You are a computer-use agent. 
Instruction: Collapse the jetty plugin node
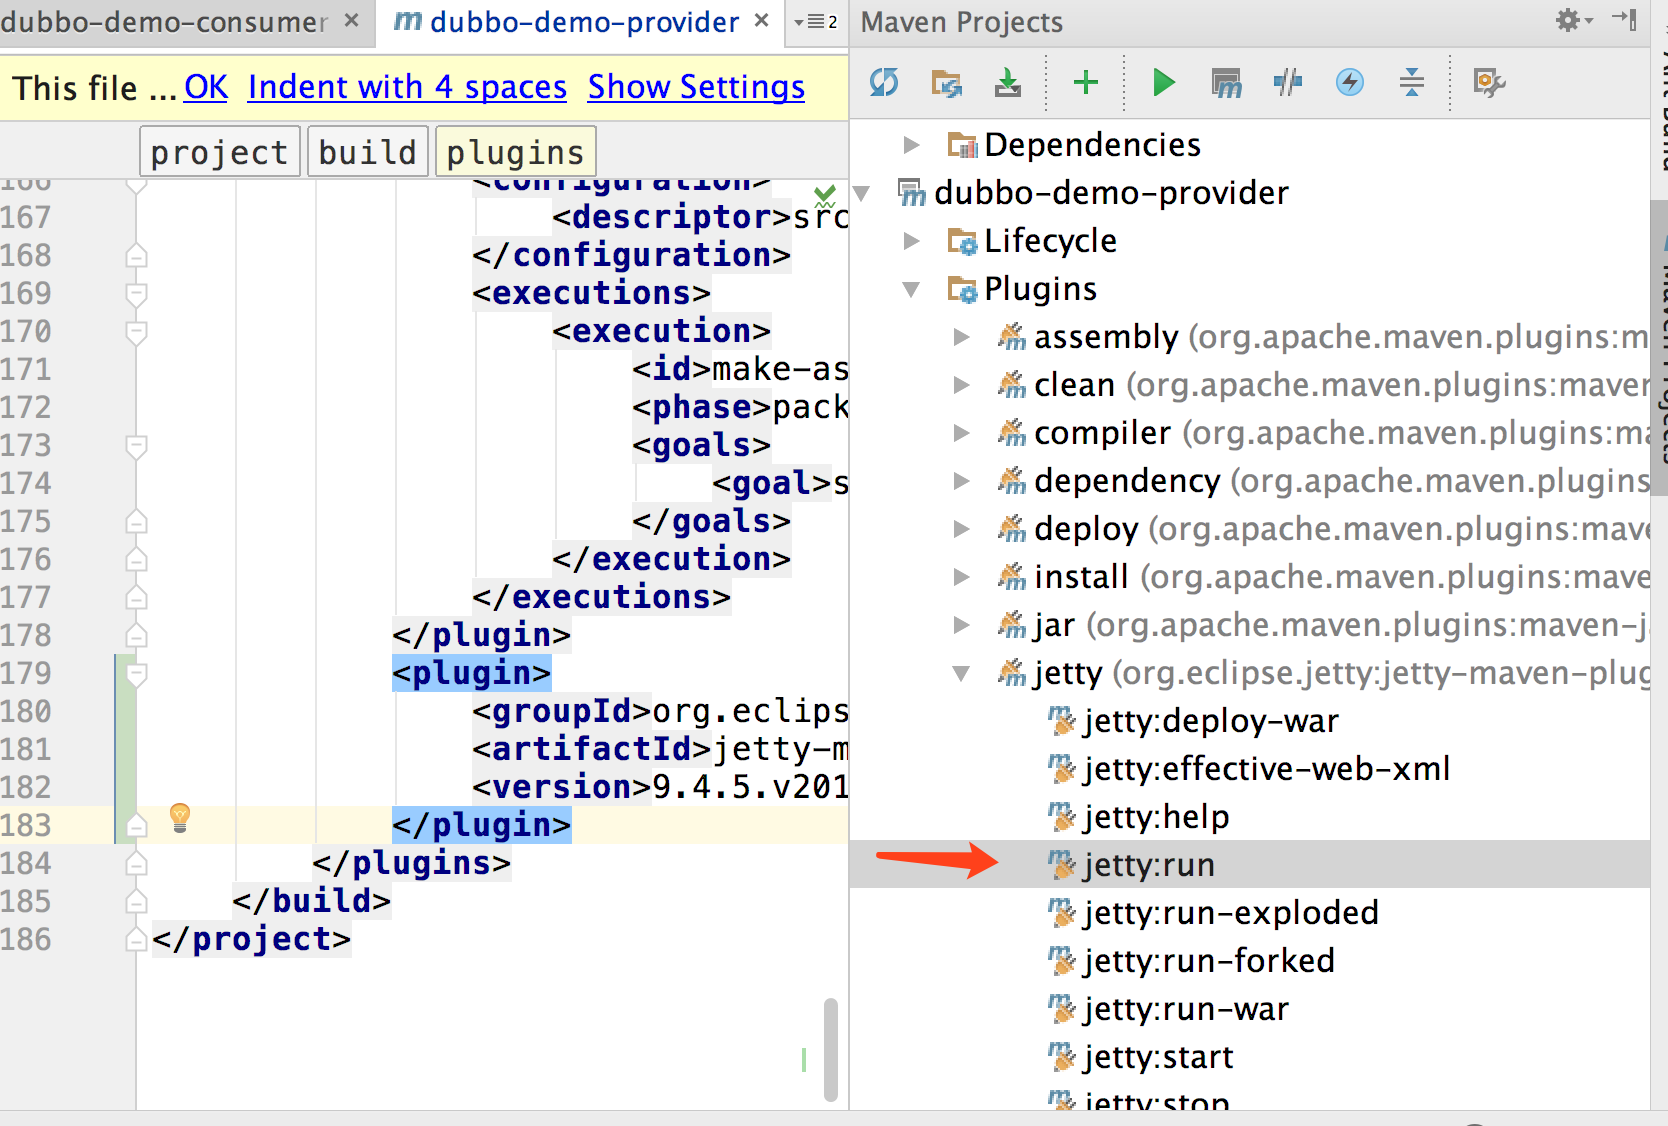961,673
